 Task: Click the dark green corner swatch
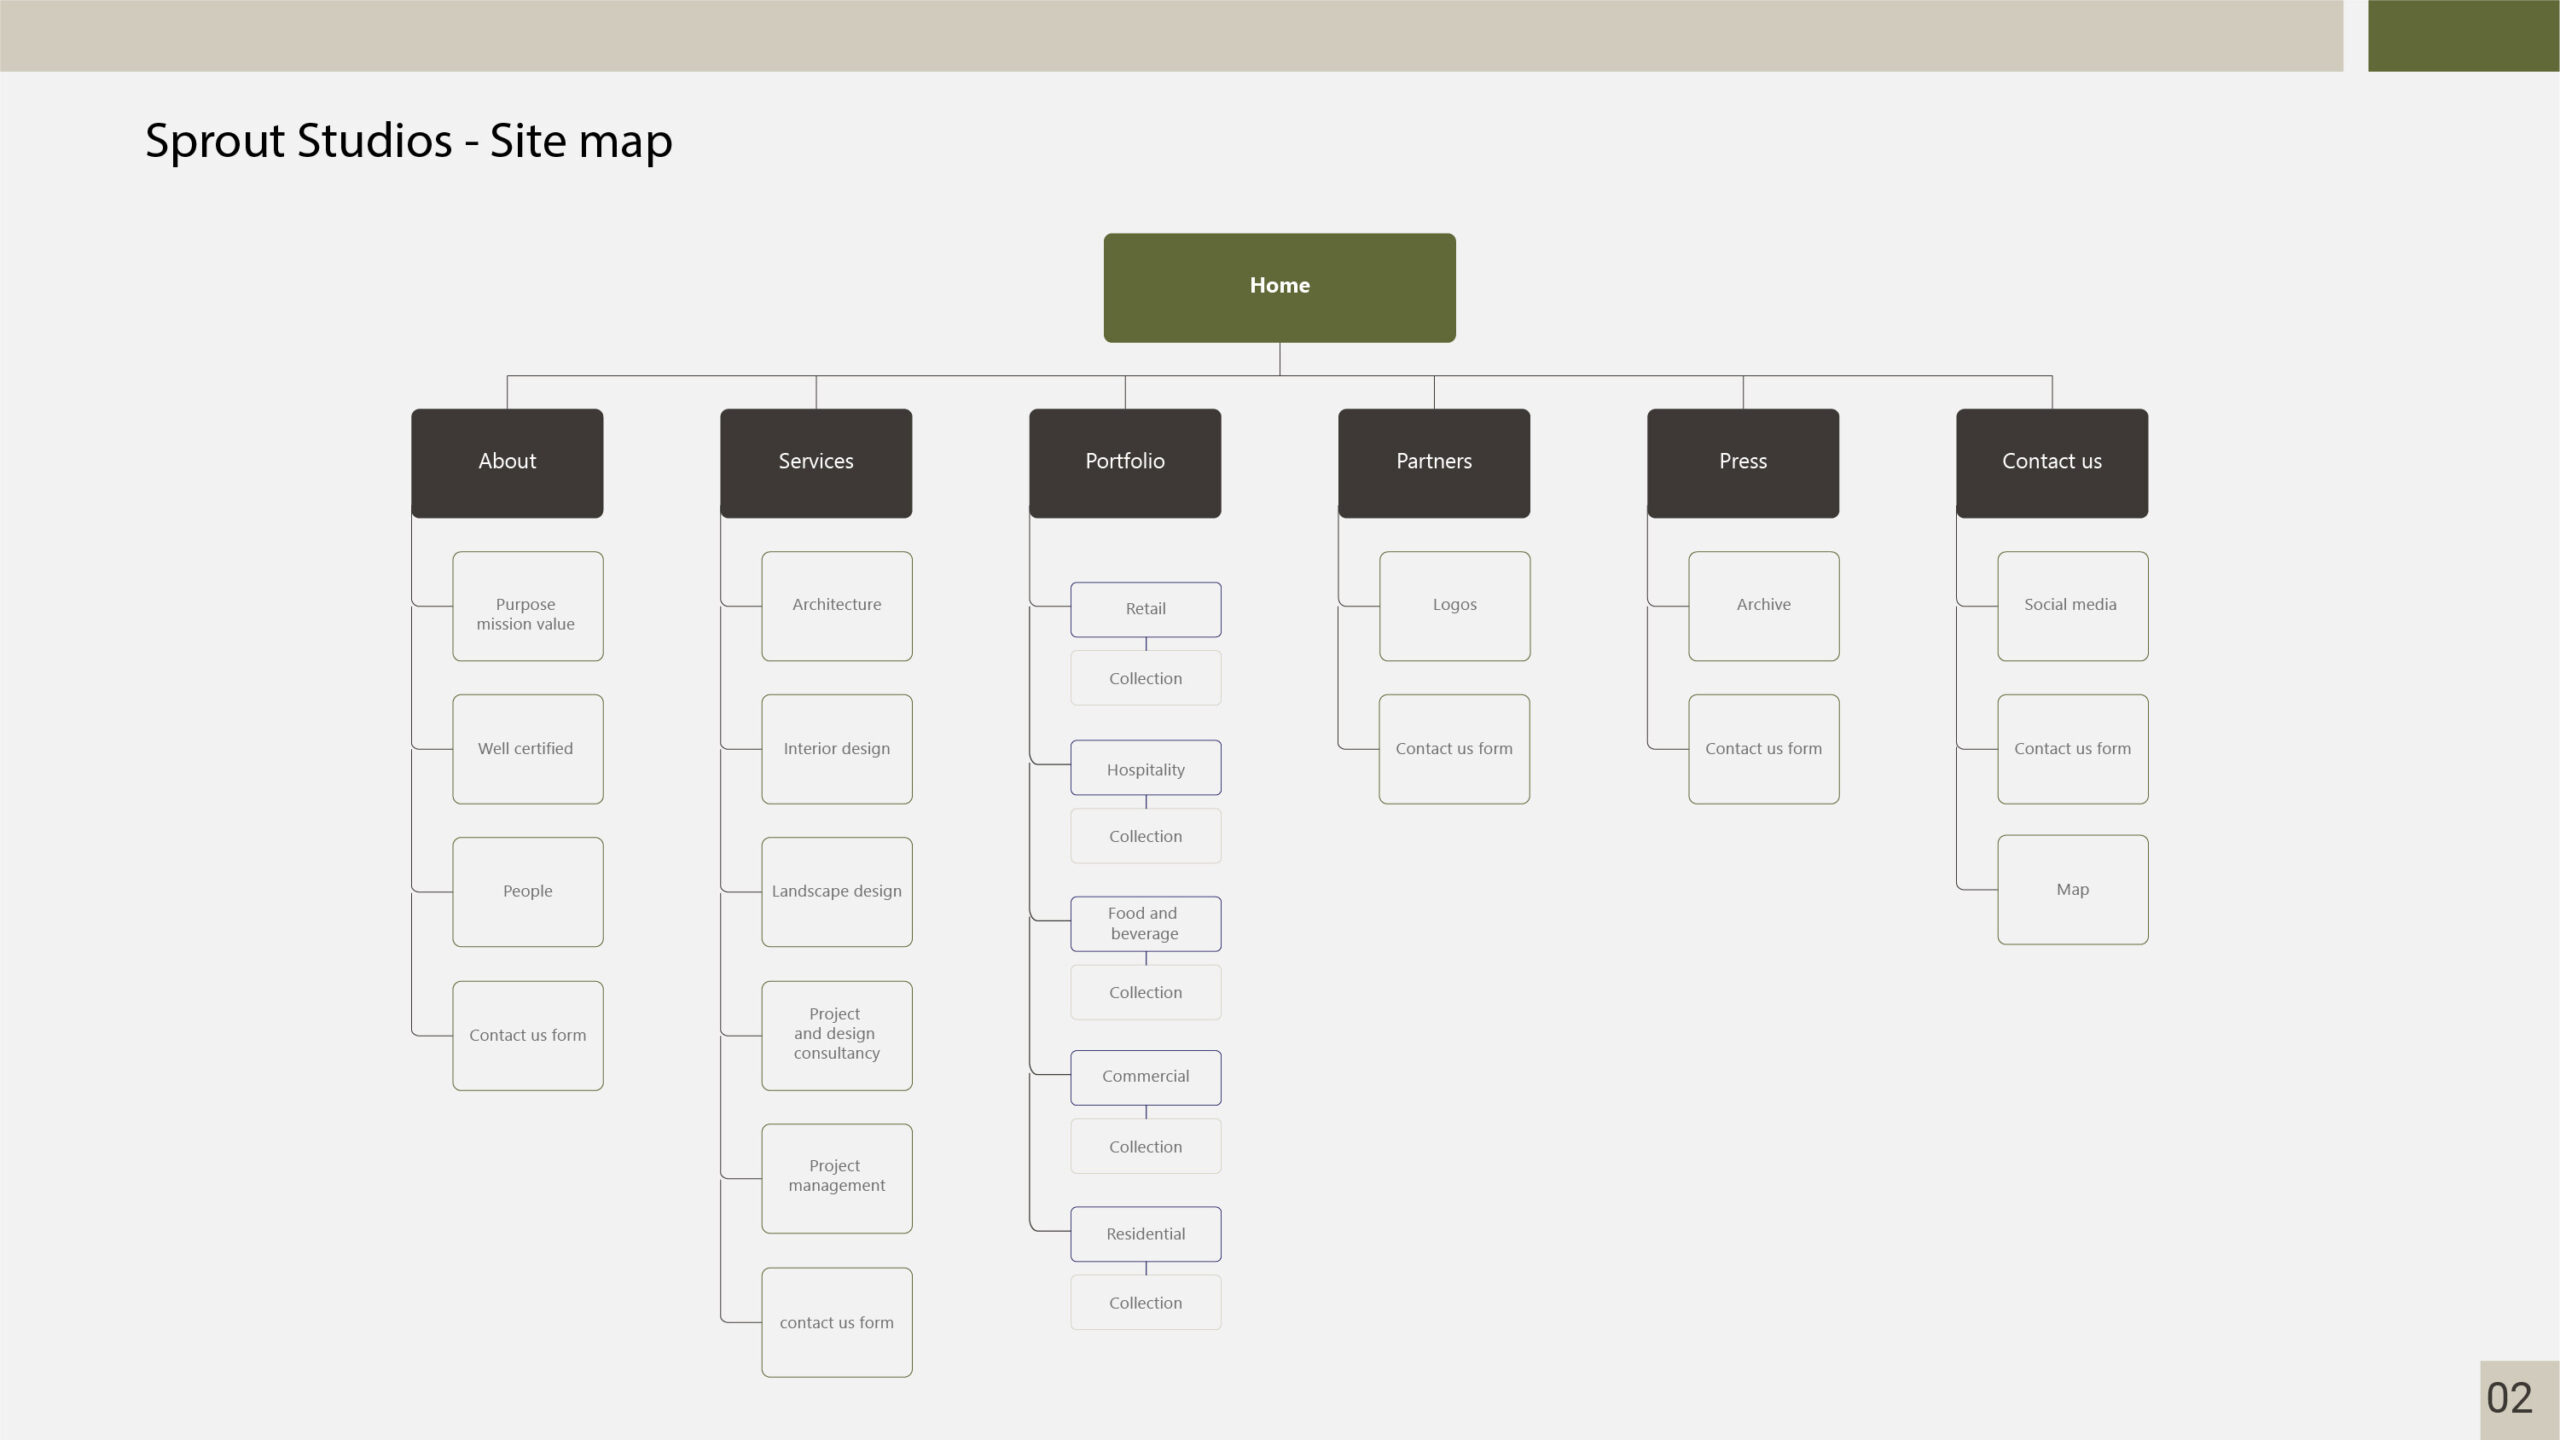click(2462, 35)
